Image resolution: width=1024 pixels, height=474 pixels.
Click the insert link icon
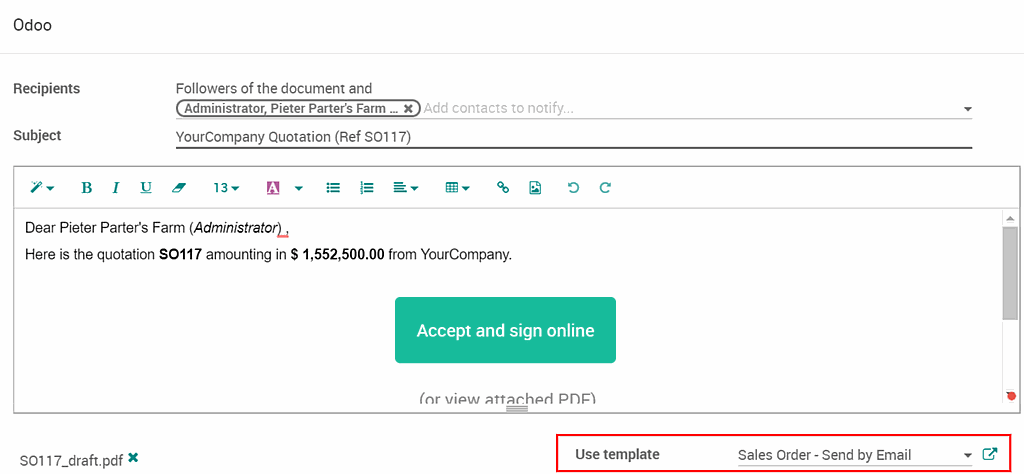point(503,188)
